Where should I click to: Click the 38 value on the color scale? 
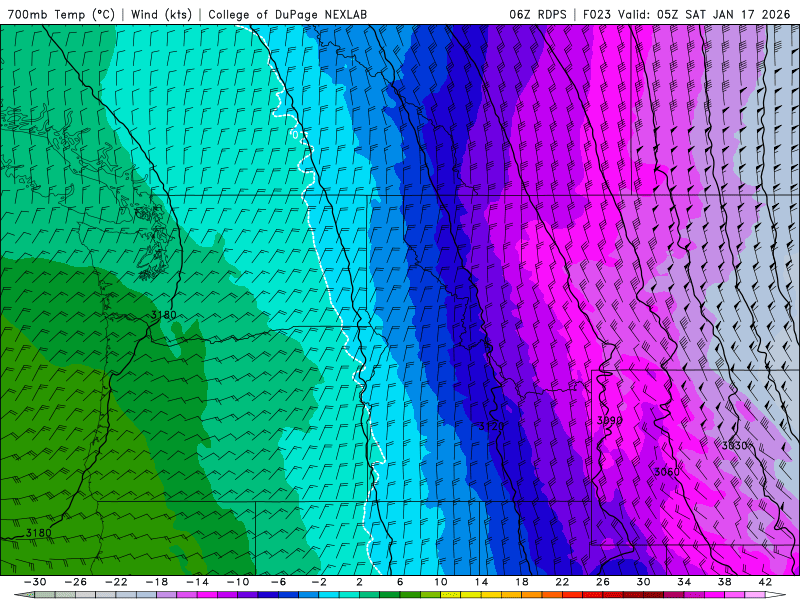click(x=724, y=582)
